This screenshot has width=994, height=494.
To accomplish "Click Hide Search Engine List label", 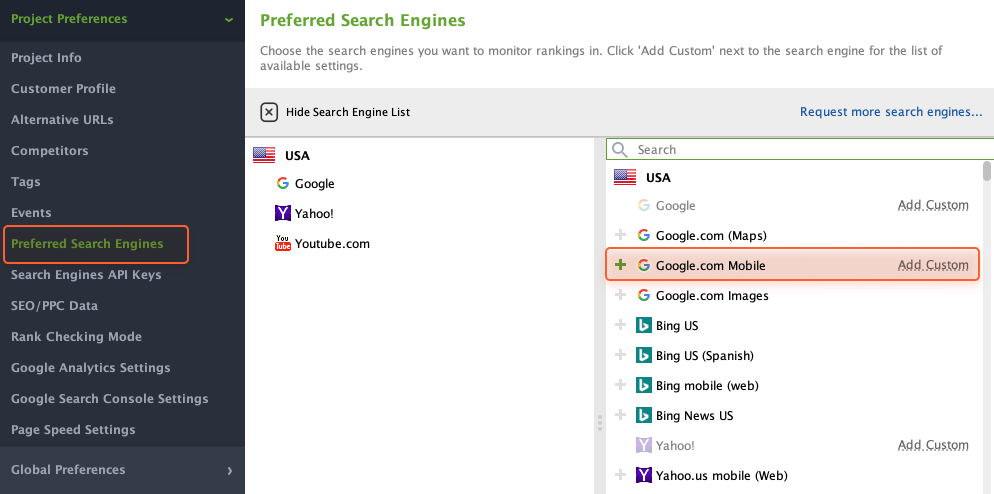I will pos(348,112).
